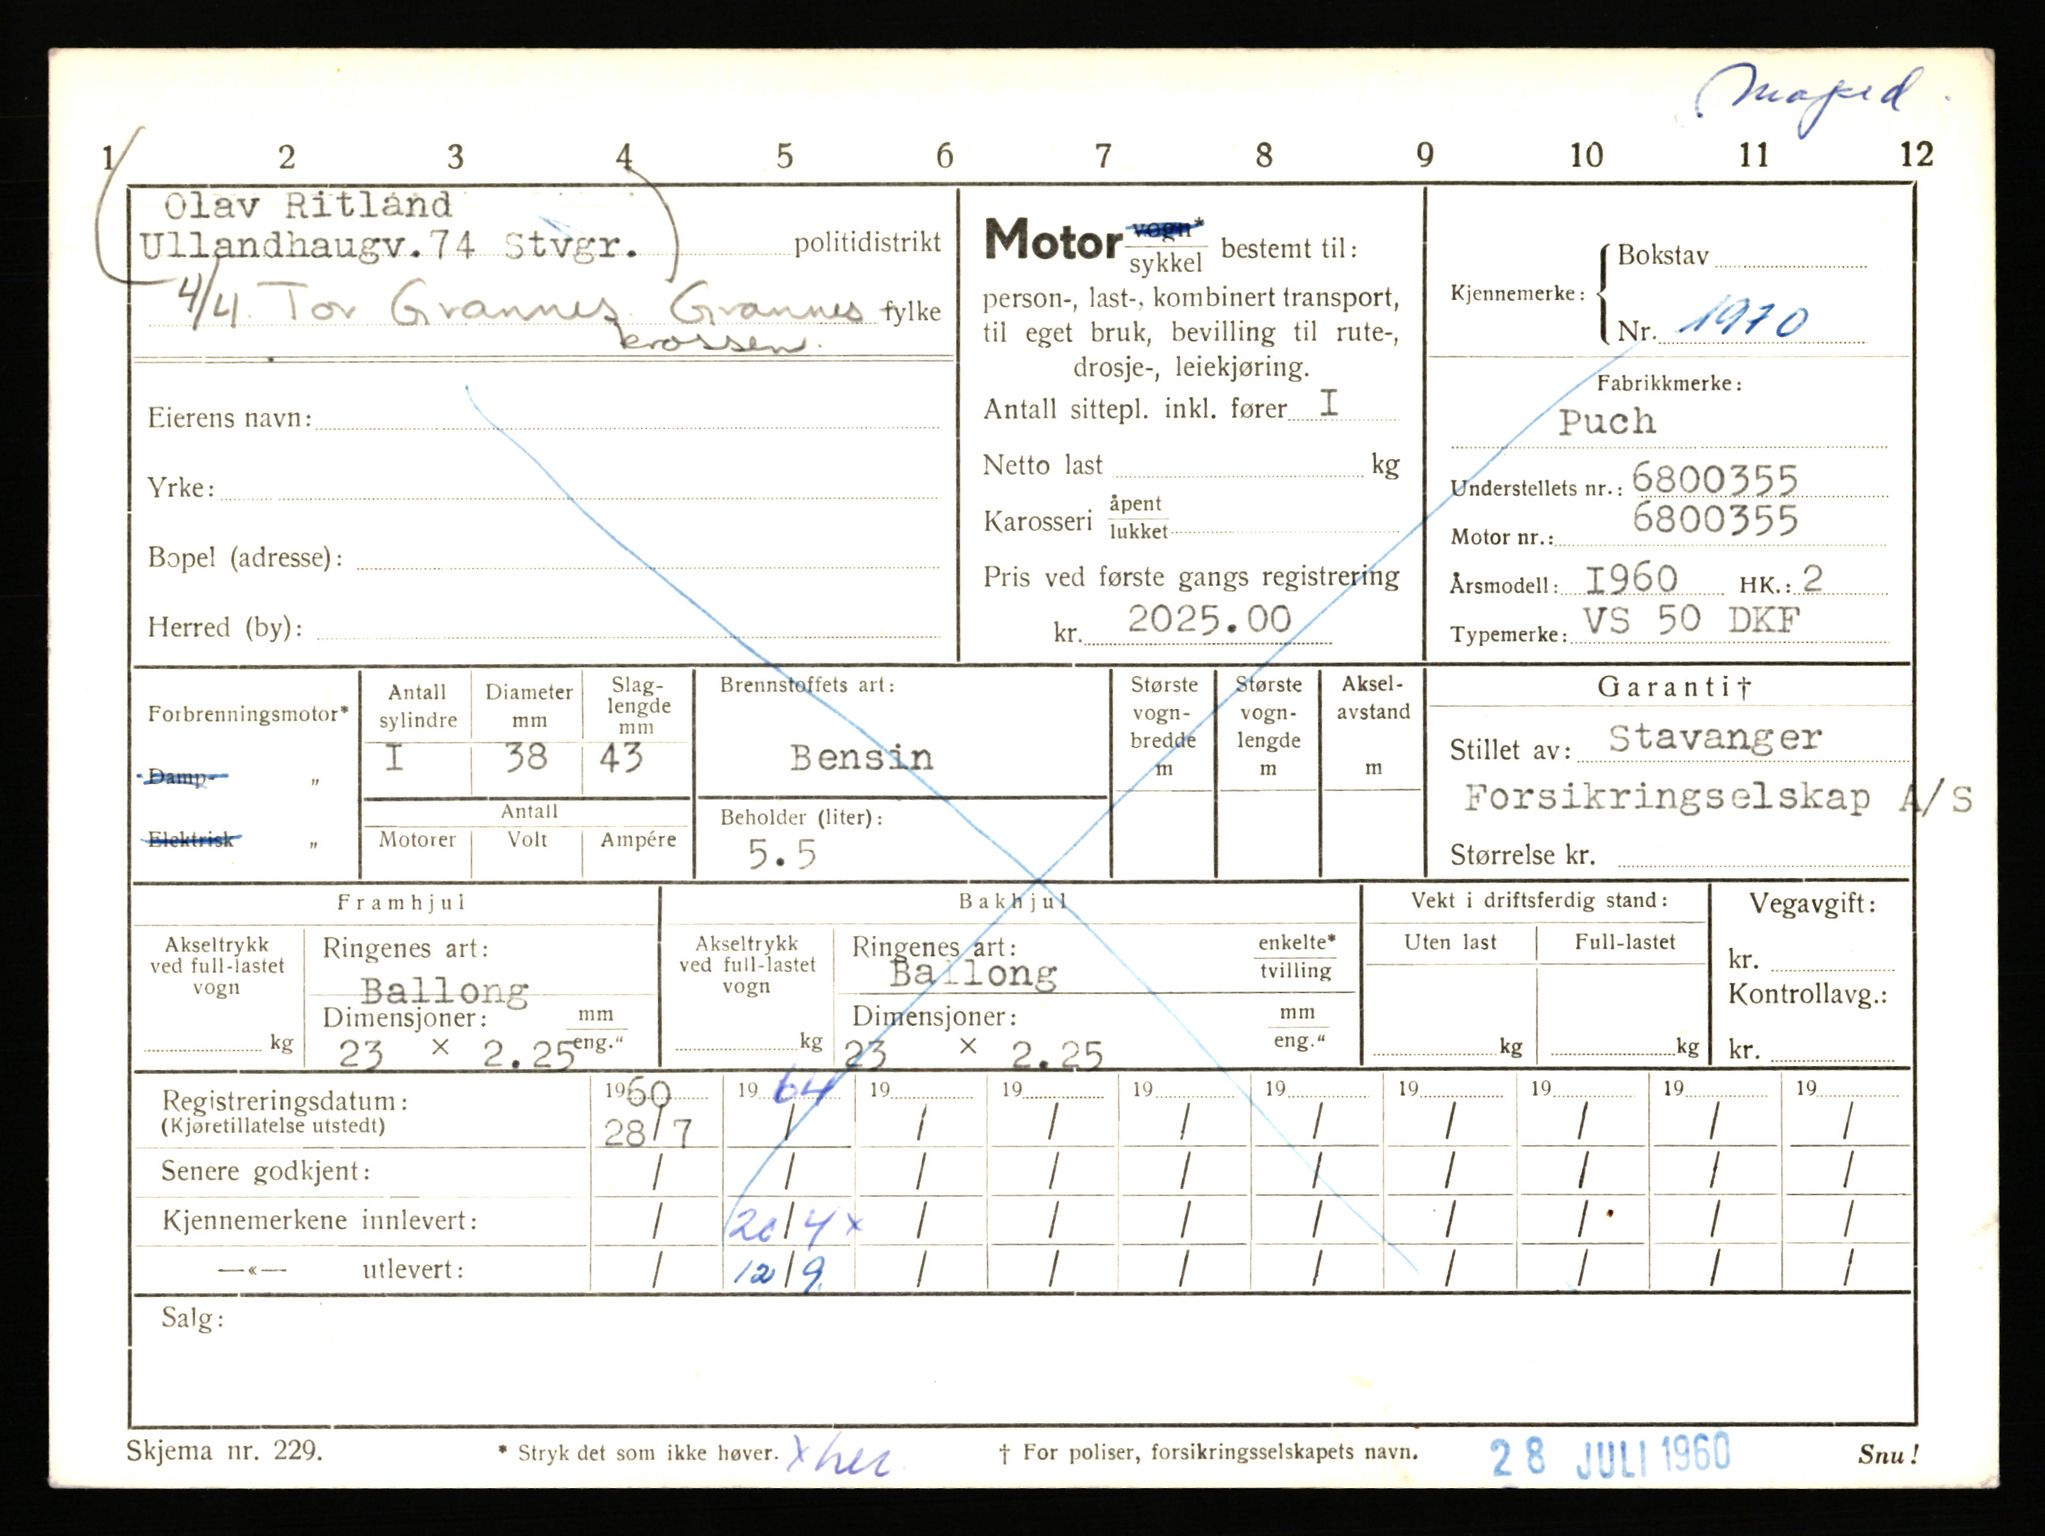This screenshot has width=2045, height=1536.
Task: Select the "Typemerke:" label
Action: tap(1508, 634)
